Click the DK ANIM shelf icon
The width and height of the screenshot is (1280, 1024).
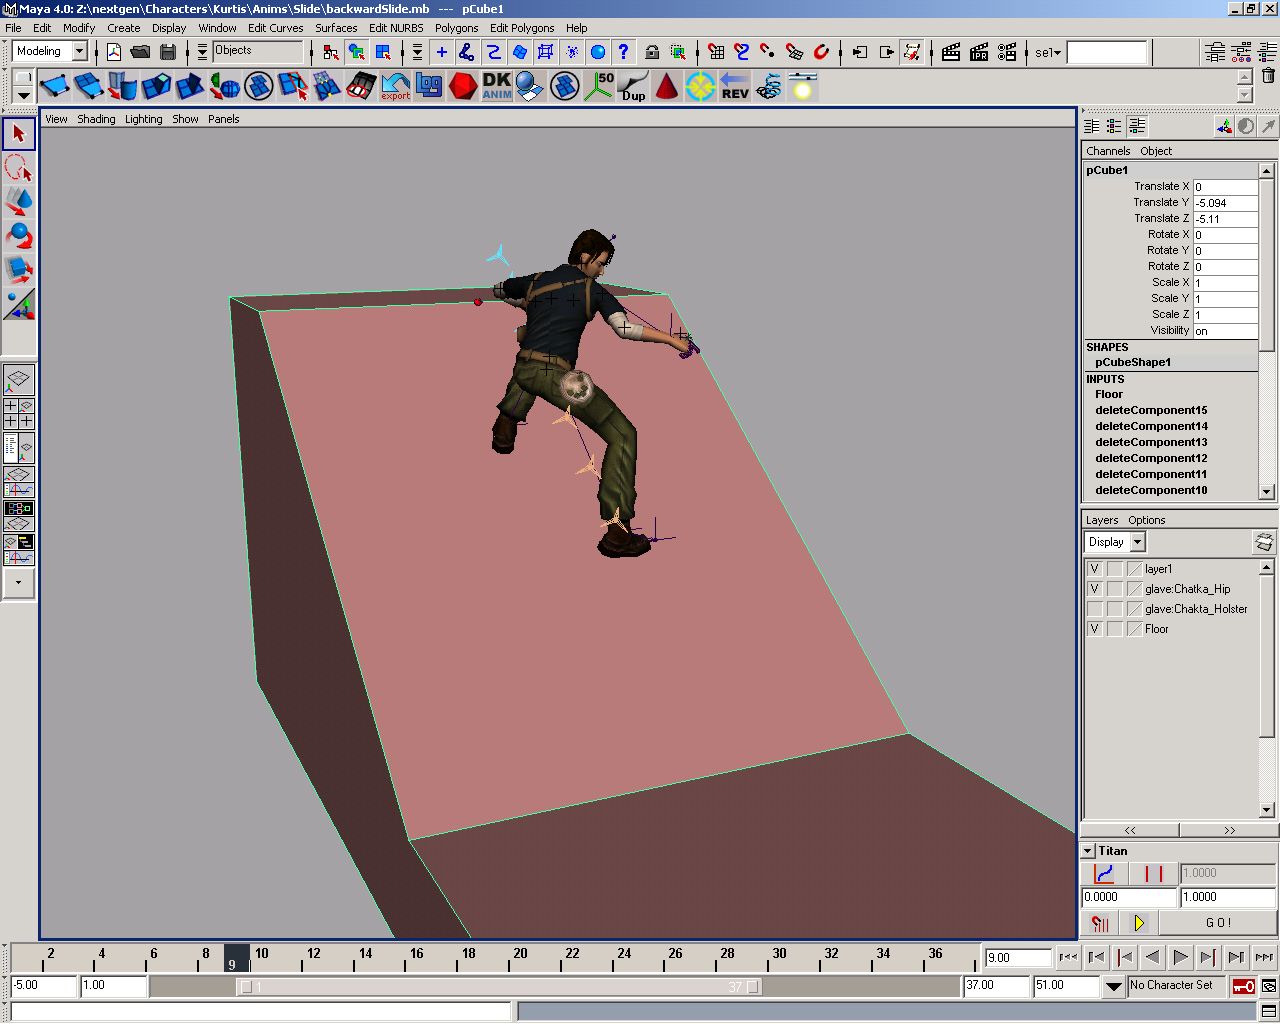(497, 86)
